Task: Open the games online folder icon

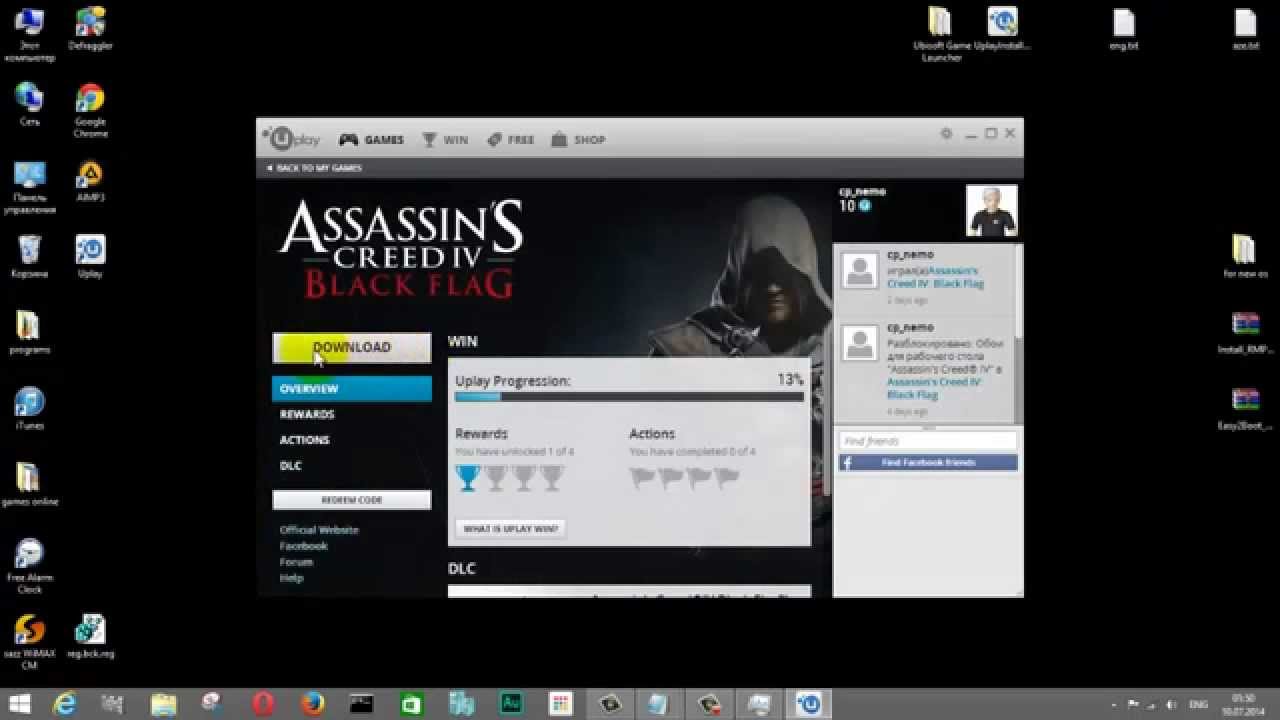Action: 30,485
